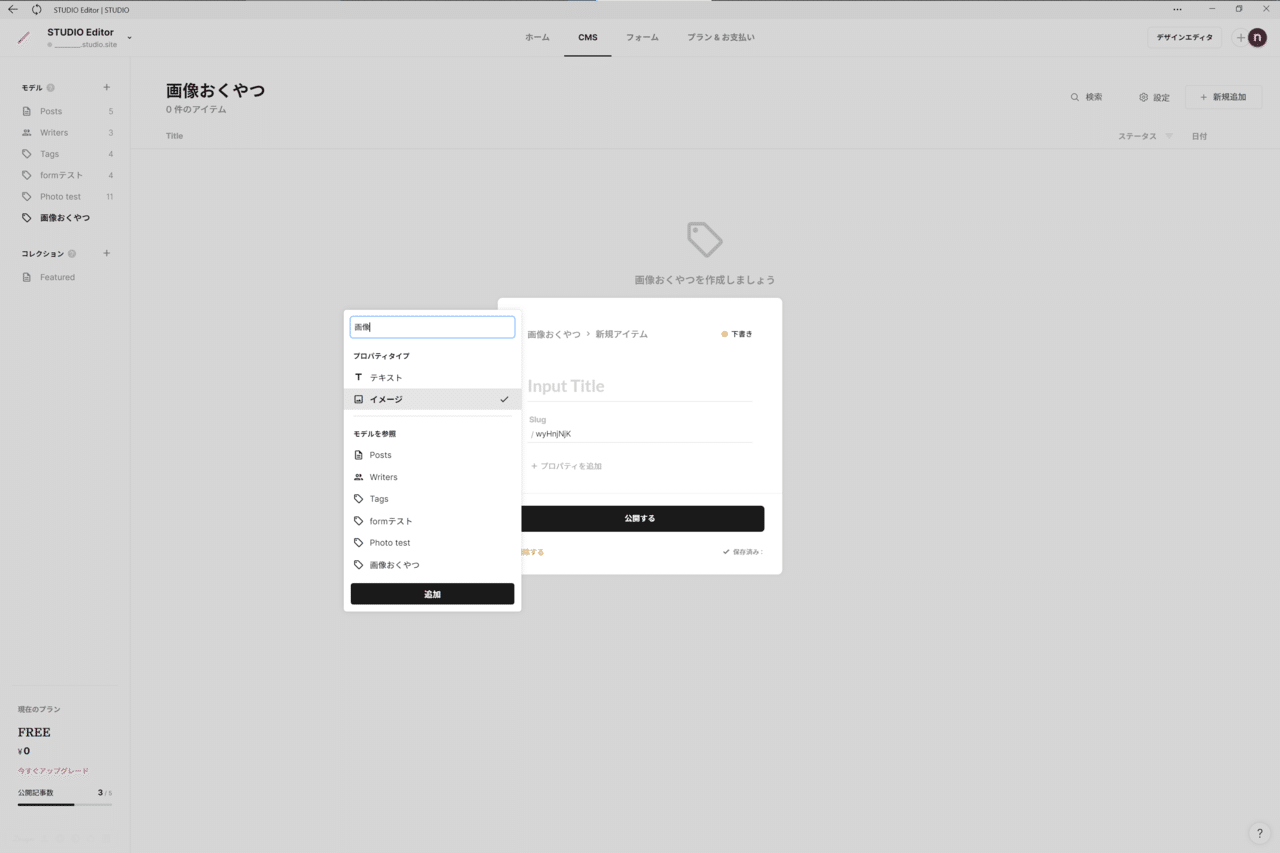
Task: Choose the テキスト property type
Action: click(x=432, y=378)
